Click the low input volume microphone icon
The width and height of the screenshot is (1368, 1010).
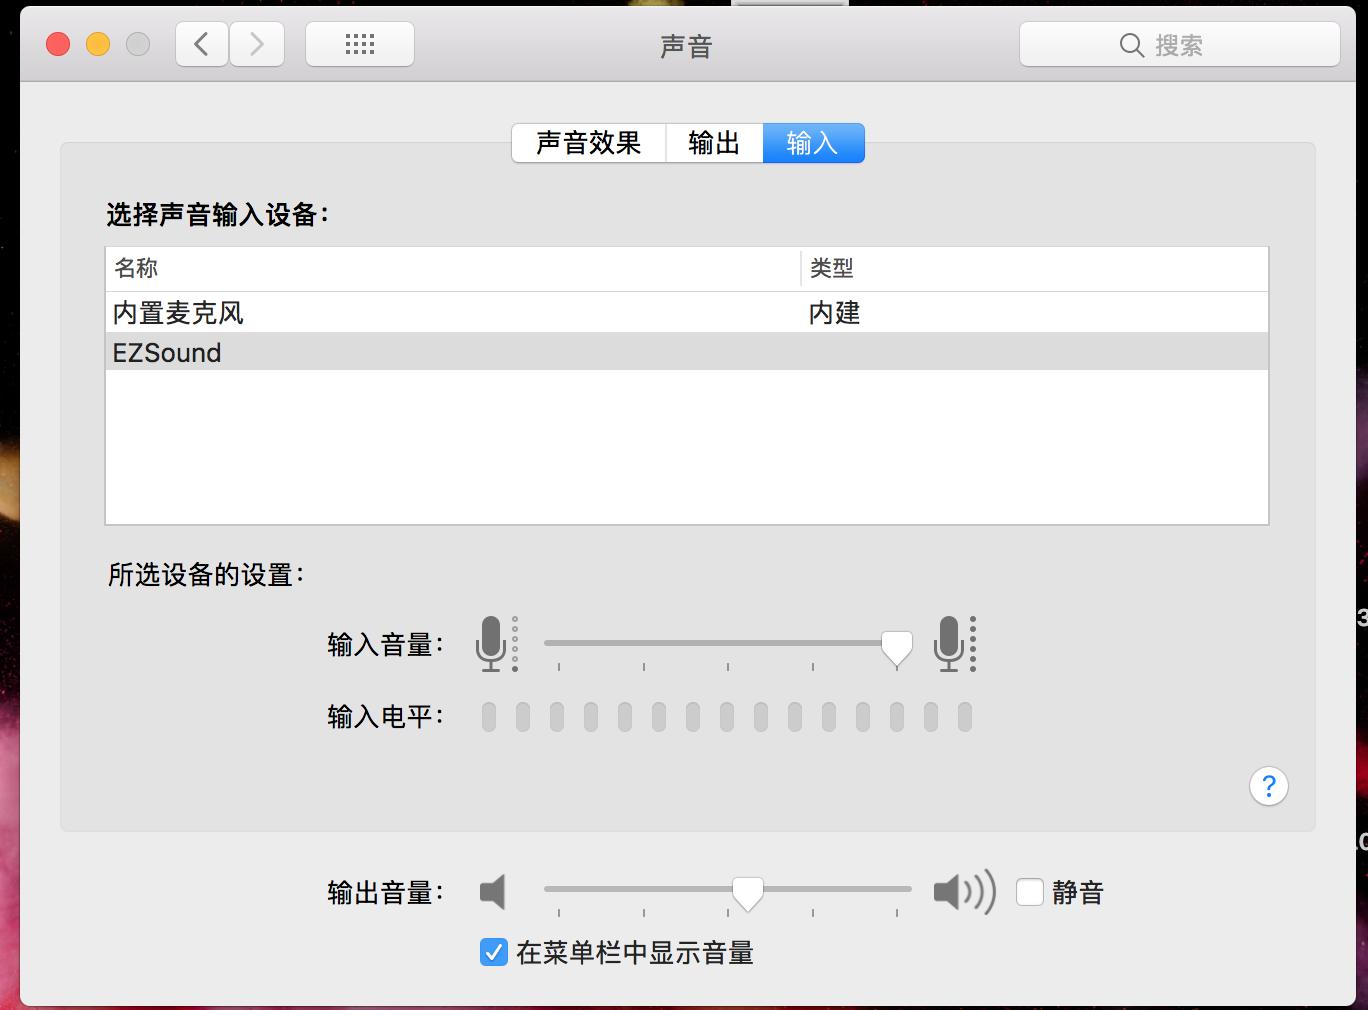[x=497, y=644]
